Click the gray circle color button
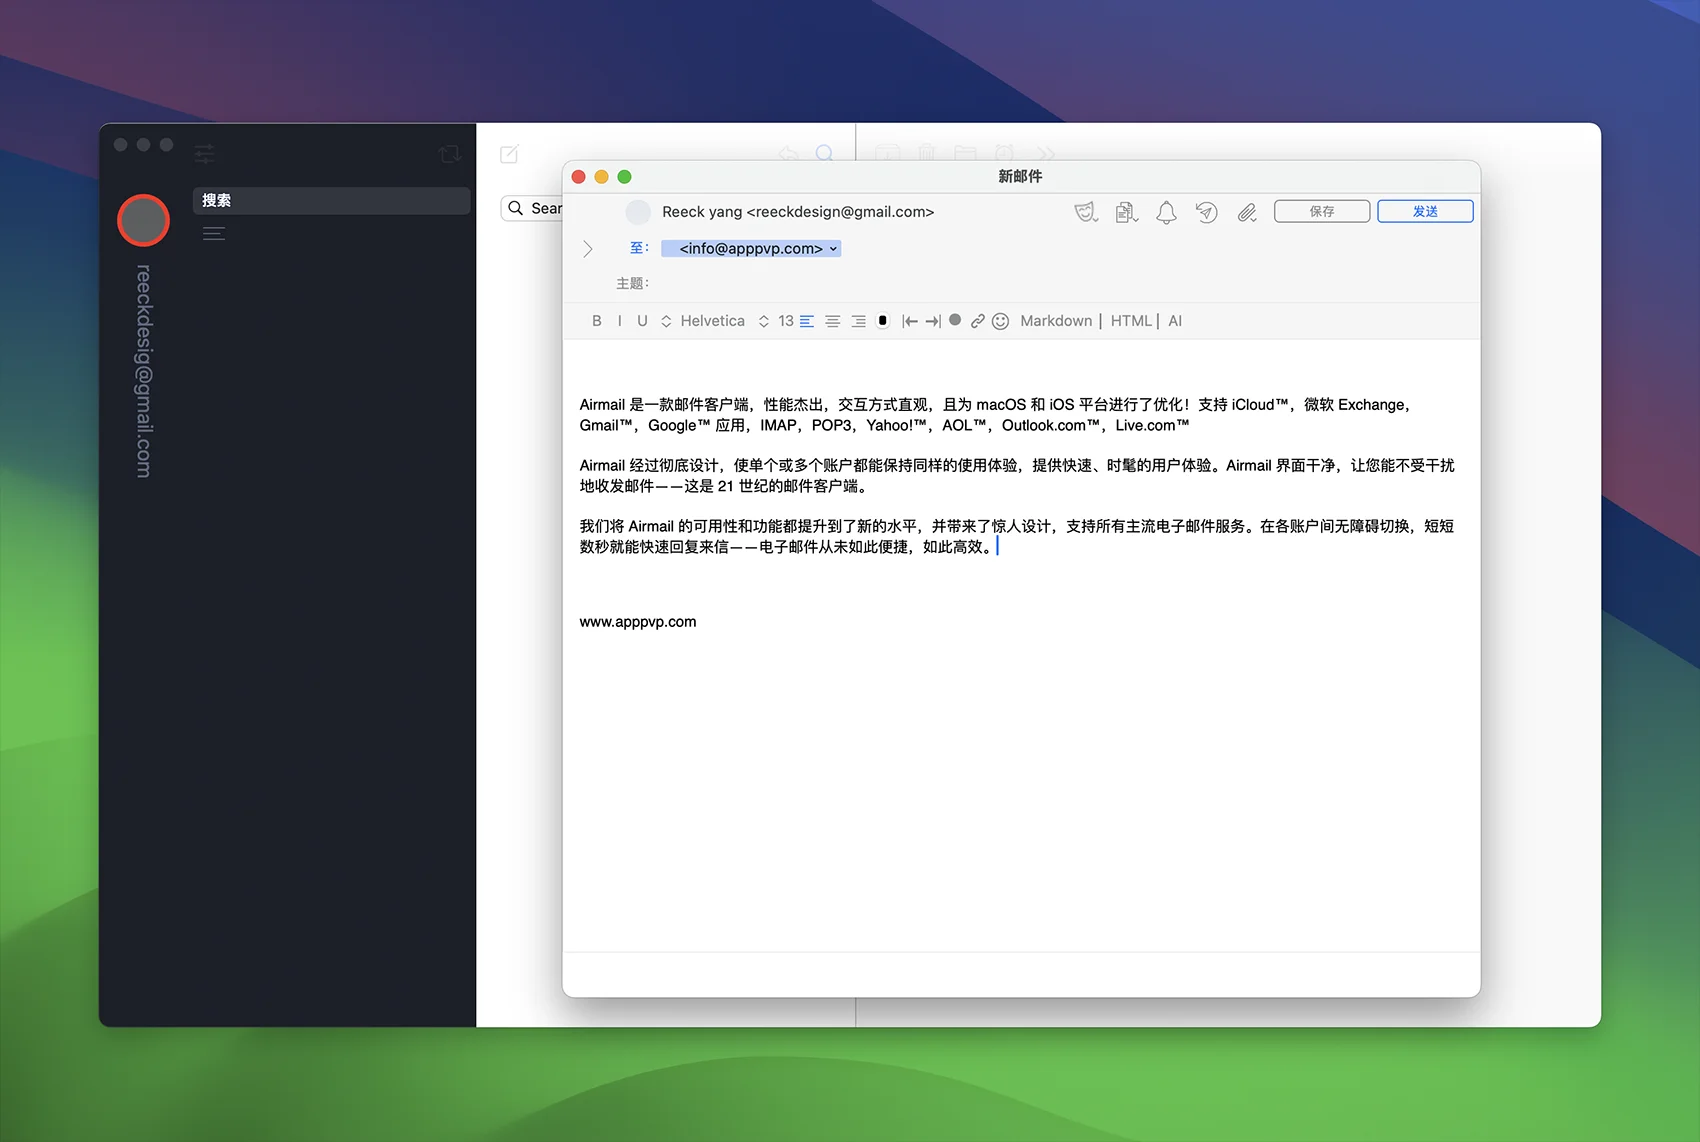Screen dimensions: 1700x1142 [x=955, y=320]
